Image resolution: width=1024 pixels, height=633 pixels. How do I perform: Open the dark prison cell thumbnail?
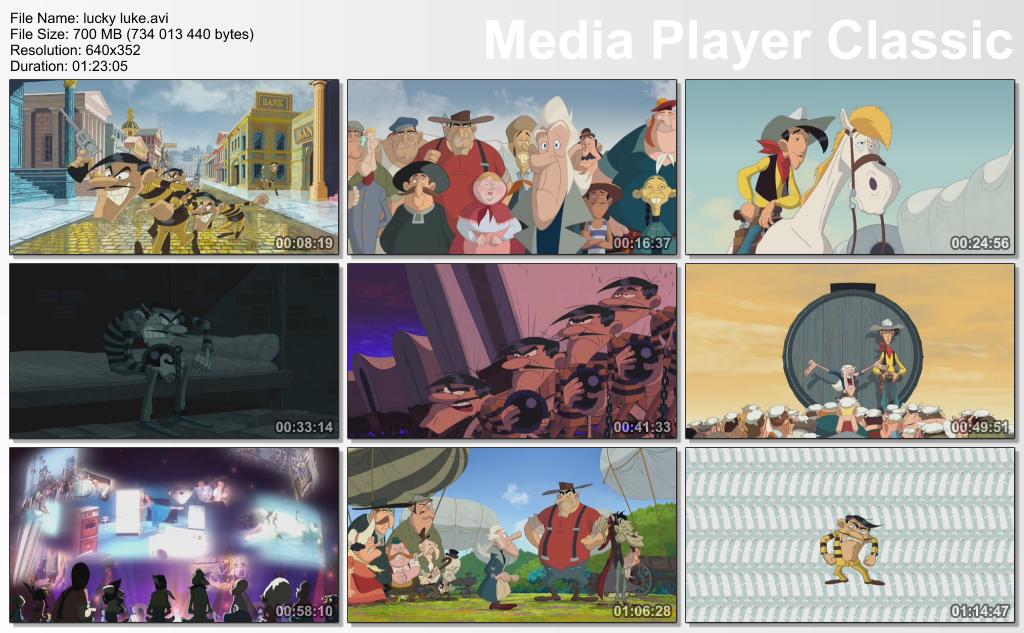(x=174, y=350)
